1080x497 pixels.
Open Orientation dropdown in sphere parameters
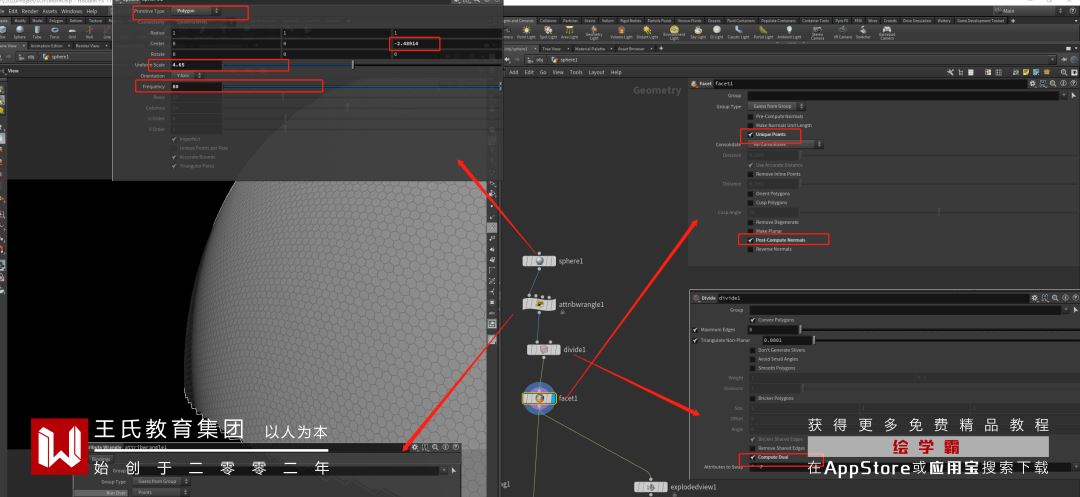click(189, 76)
